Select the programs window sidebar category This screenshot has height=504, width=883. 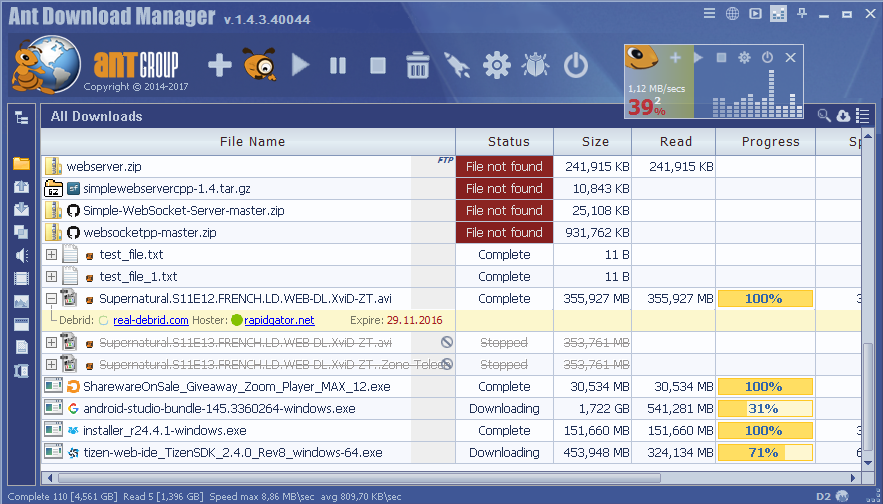(21, 324)
